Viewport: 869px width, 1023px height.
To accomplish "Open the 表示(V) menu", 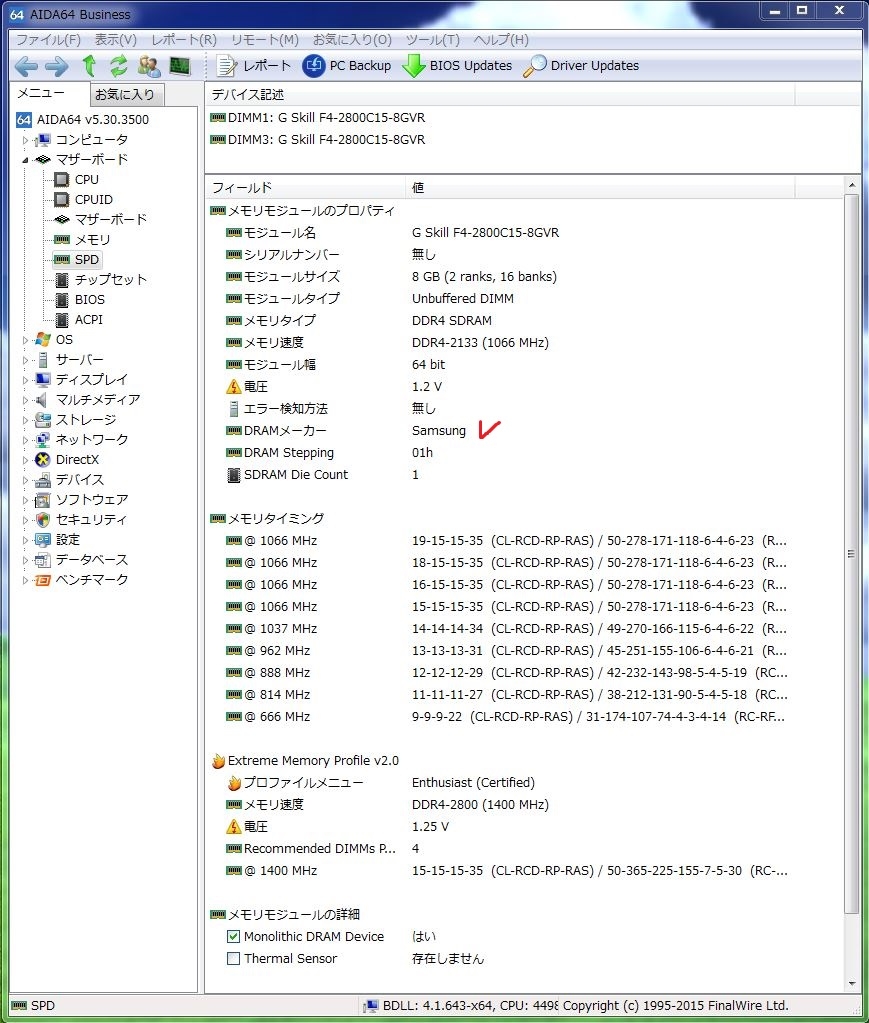I will tap(116, 40).
